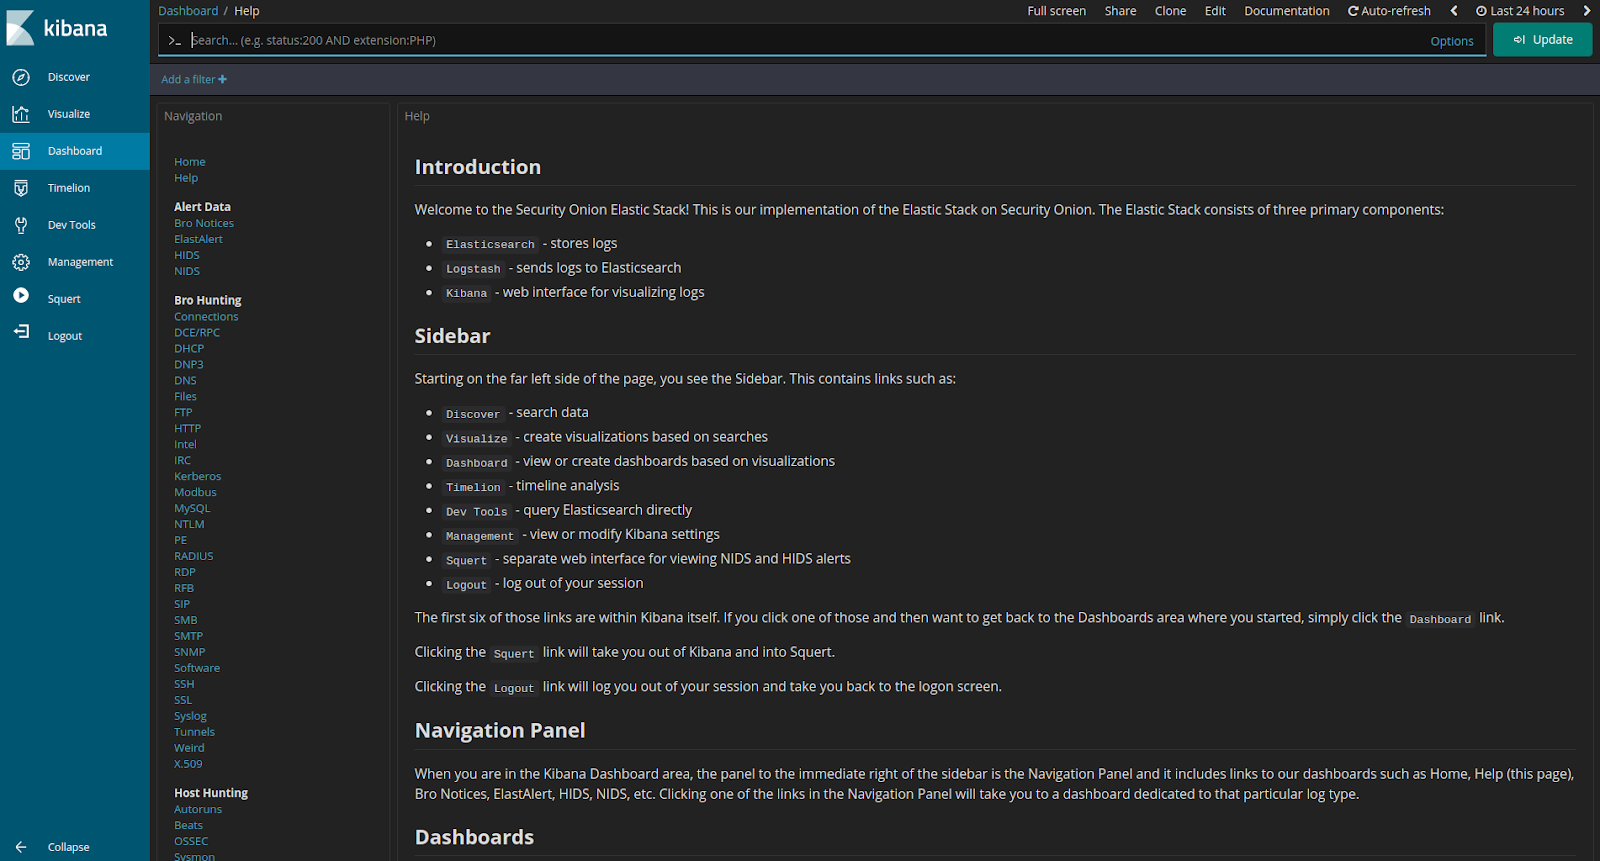The height and width of the screenshot is (861, 1600).
Task: Click the Kibana logo
Action: coord(57,28)
